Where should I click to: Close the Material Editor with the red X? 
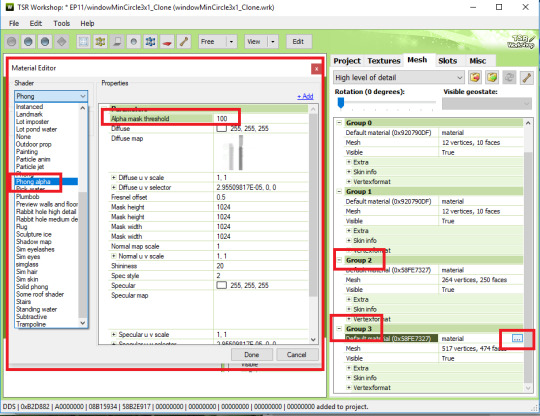point(316,69)
